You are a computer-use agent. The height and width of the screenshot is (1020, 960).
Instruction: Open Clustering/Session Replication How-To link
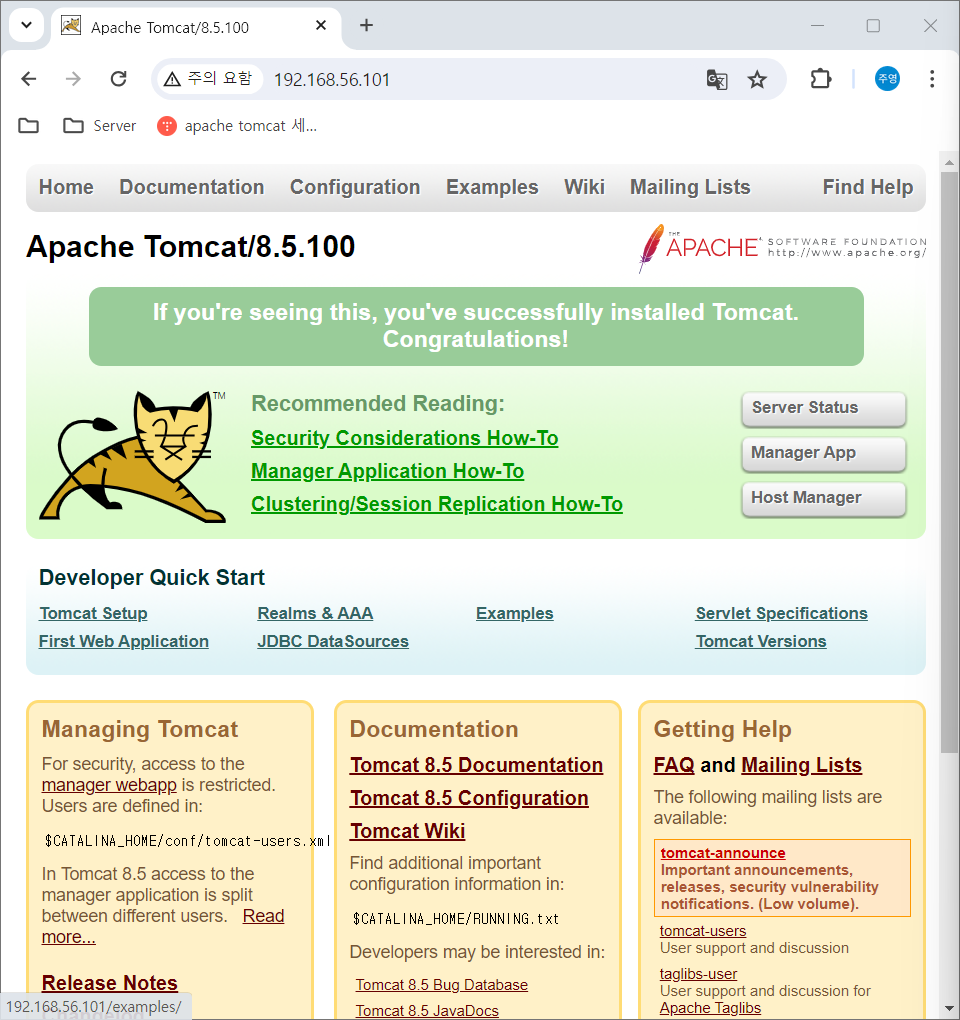(437, 505)
